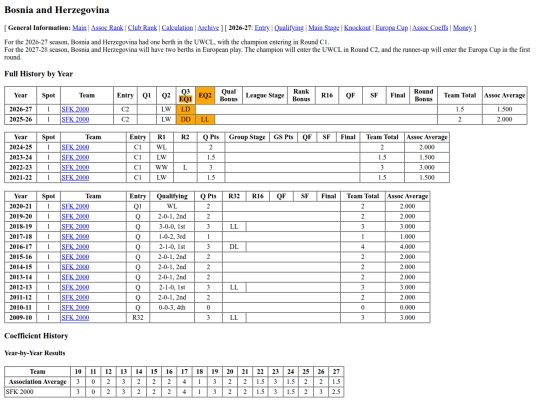Click the Full History by Year heading
This screenshot has width=540, height=405.
click(39, 74)
